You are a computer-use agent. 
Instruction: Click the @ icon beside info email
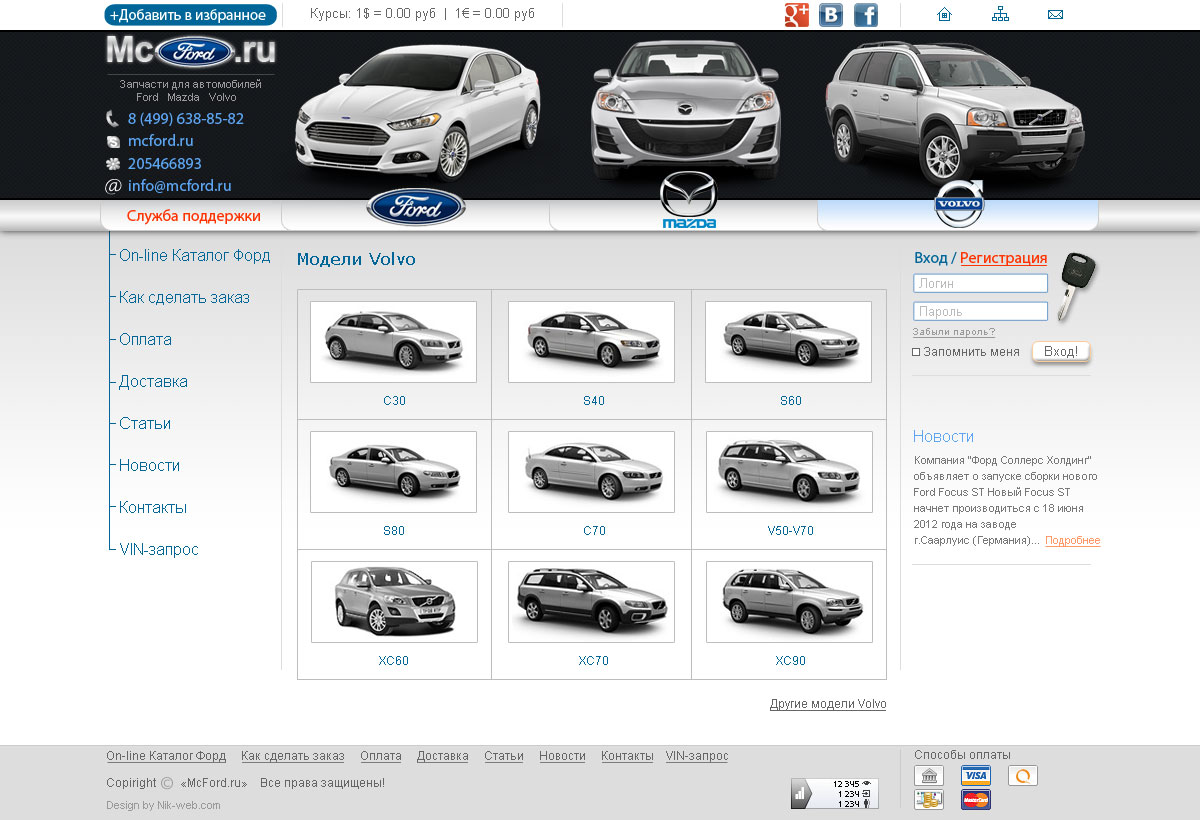(113, 186)
